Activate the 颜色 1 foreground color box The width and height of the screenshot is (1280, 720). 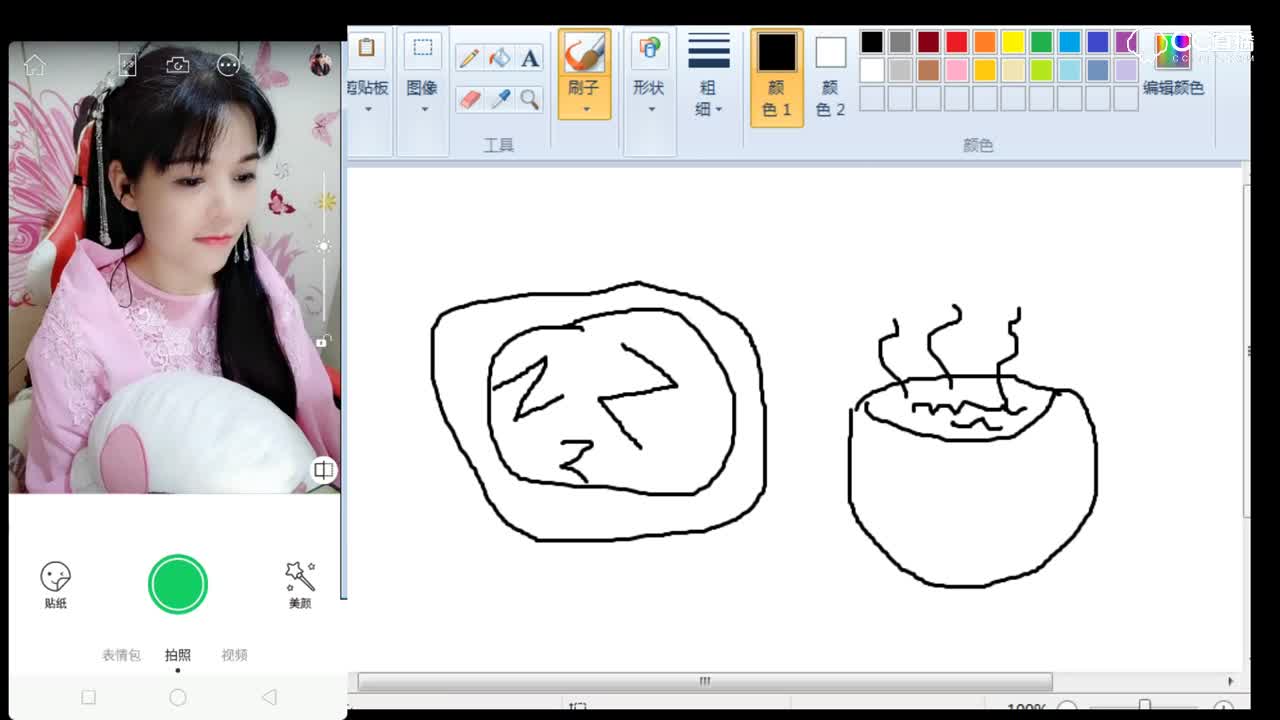point(776,77)
